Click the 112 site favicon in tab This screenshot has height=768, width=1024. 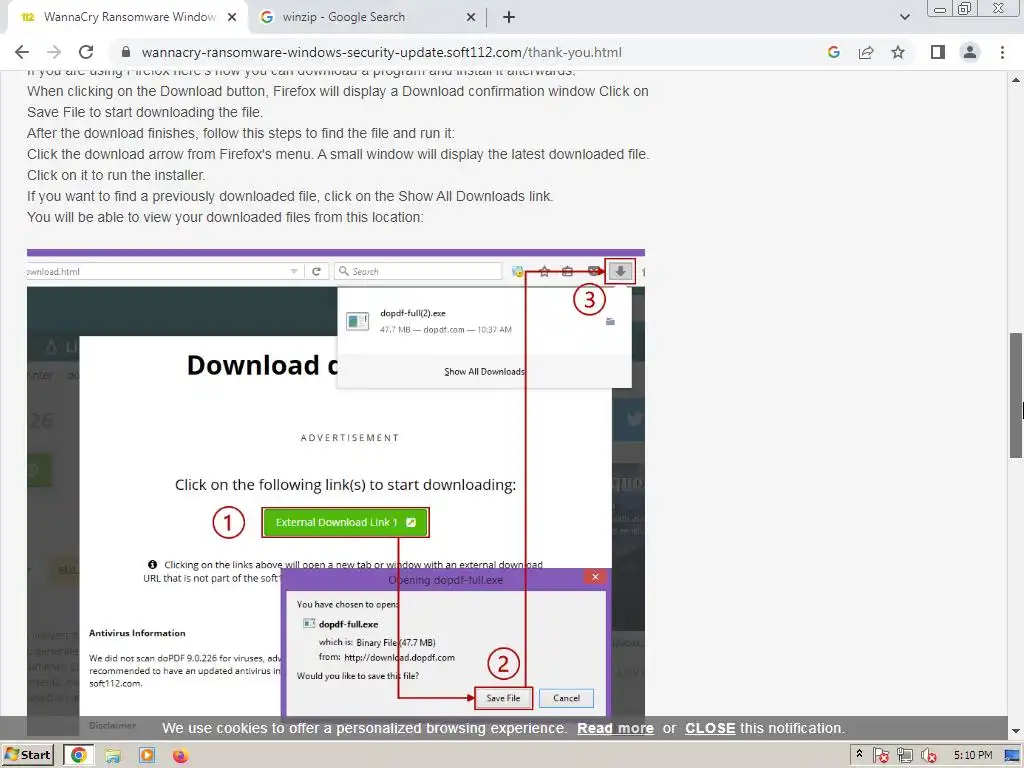point(27,17)
